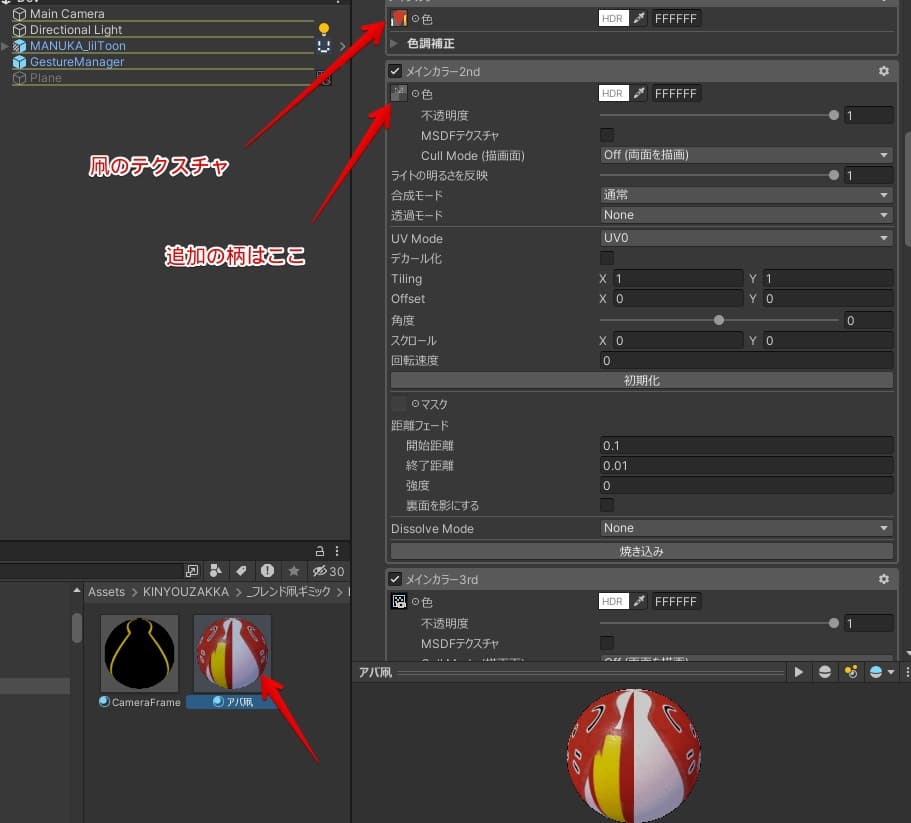Toggle MSDFテクスチャ checkbox in メインカラー3rd
The image size is (911, 823).
coord(607,643)
